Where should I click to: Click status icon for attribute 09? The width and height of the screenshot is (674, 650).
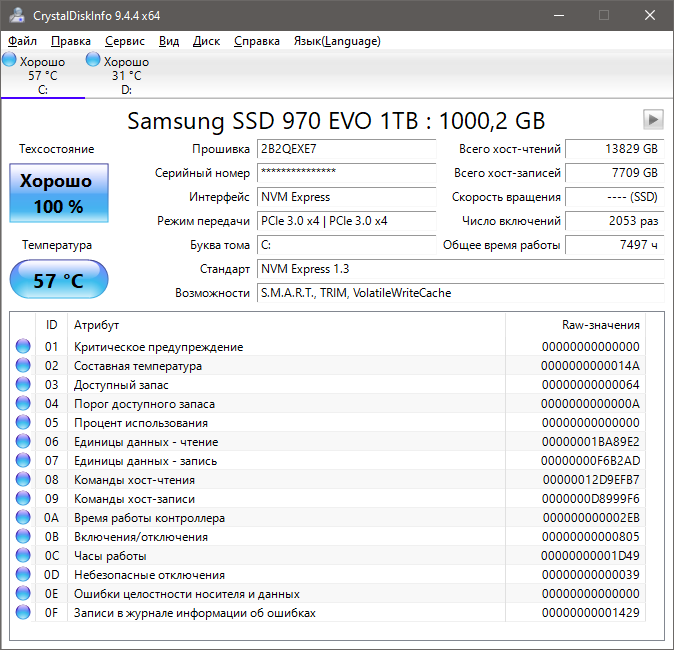(x=23, y=499)
